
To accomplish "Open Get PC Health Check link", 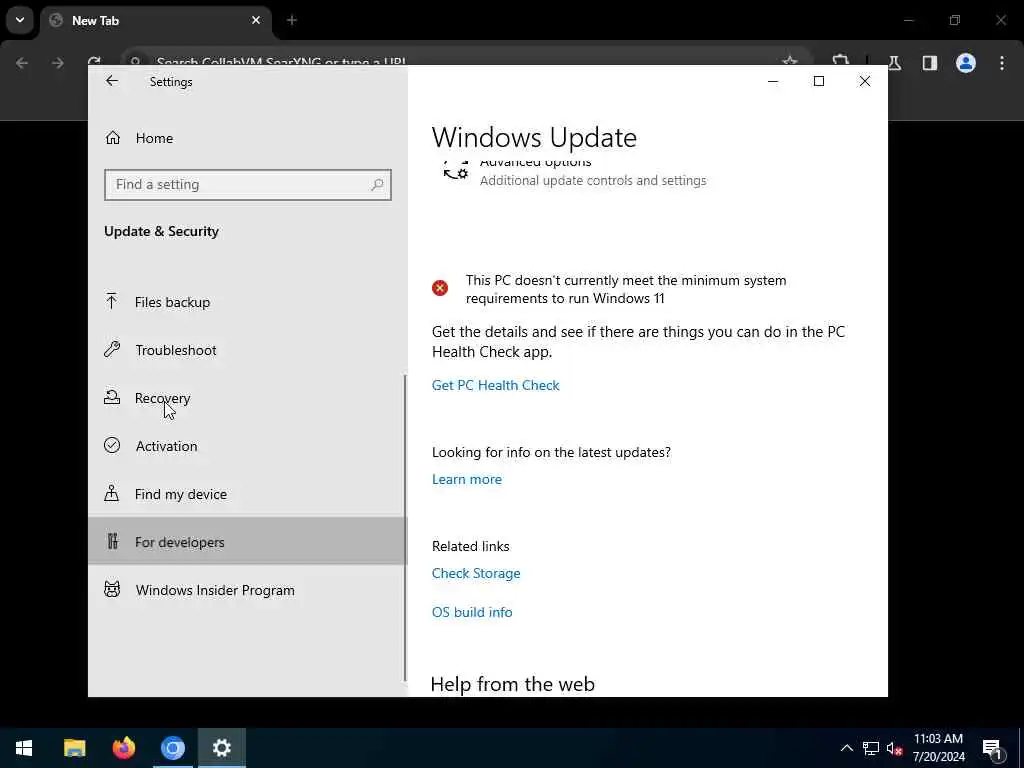I will click(x=496, y=385).
